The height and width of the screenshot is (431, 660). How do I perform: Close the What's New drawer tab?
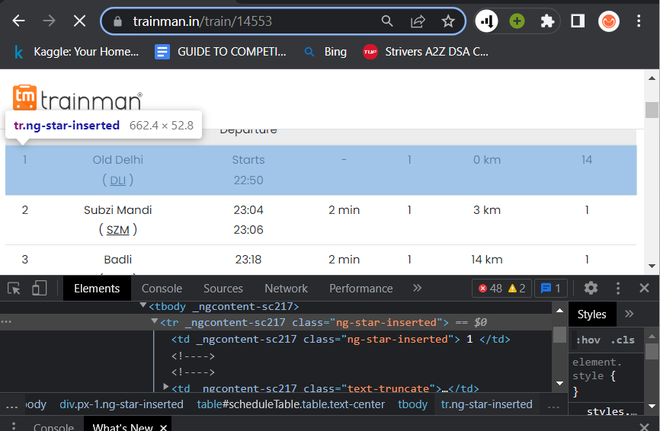pos(163,427)
